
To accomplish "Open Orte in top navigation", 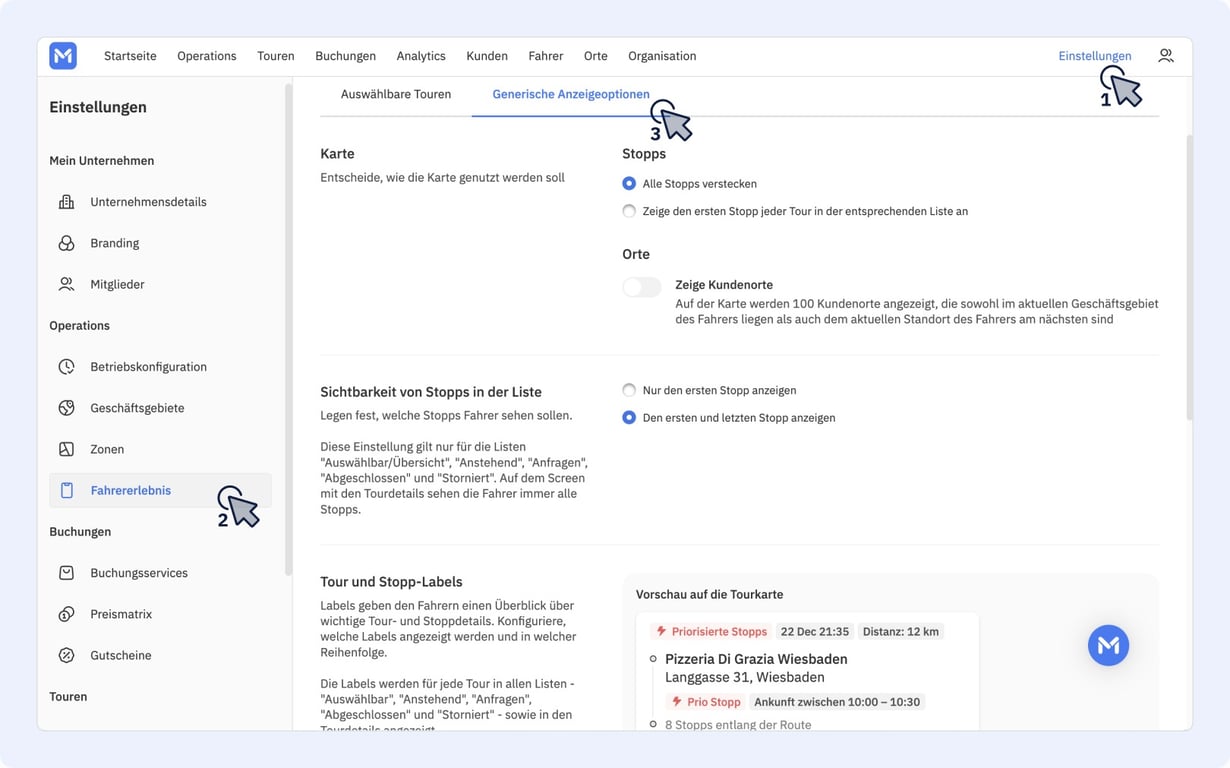I will point(596,56).
